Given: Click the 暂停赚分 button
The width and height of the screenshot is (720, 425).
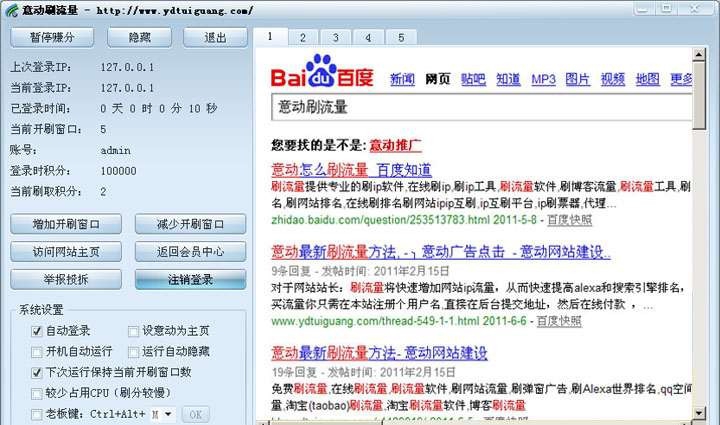Looking at the screenshot, I should (x=52, y=37).
